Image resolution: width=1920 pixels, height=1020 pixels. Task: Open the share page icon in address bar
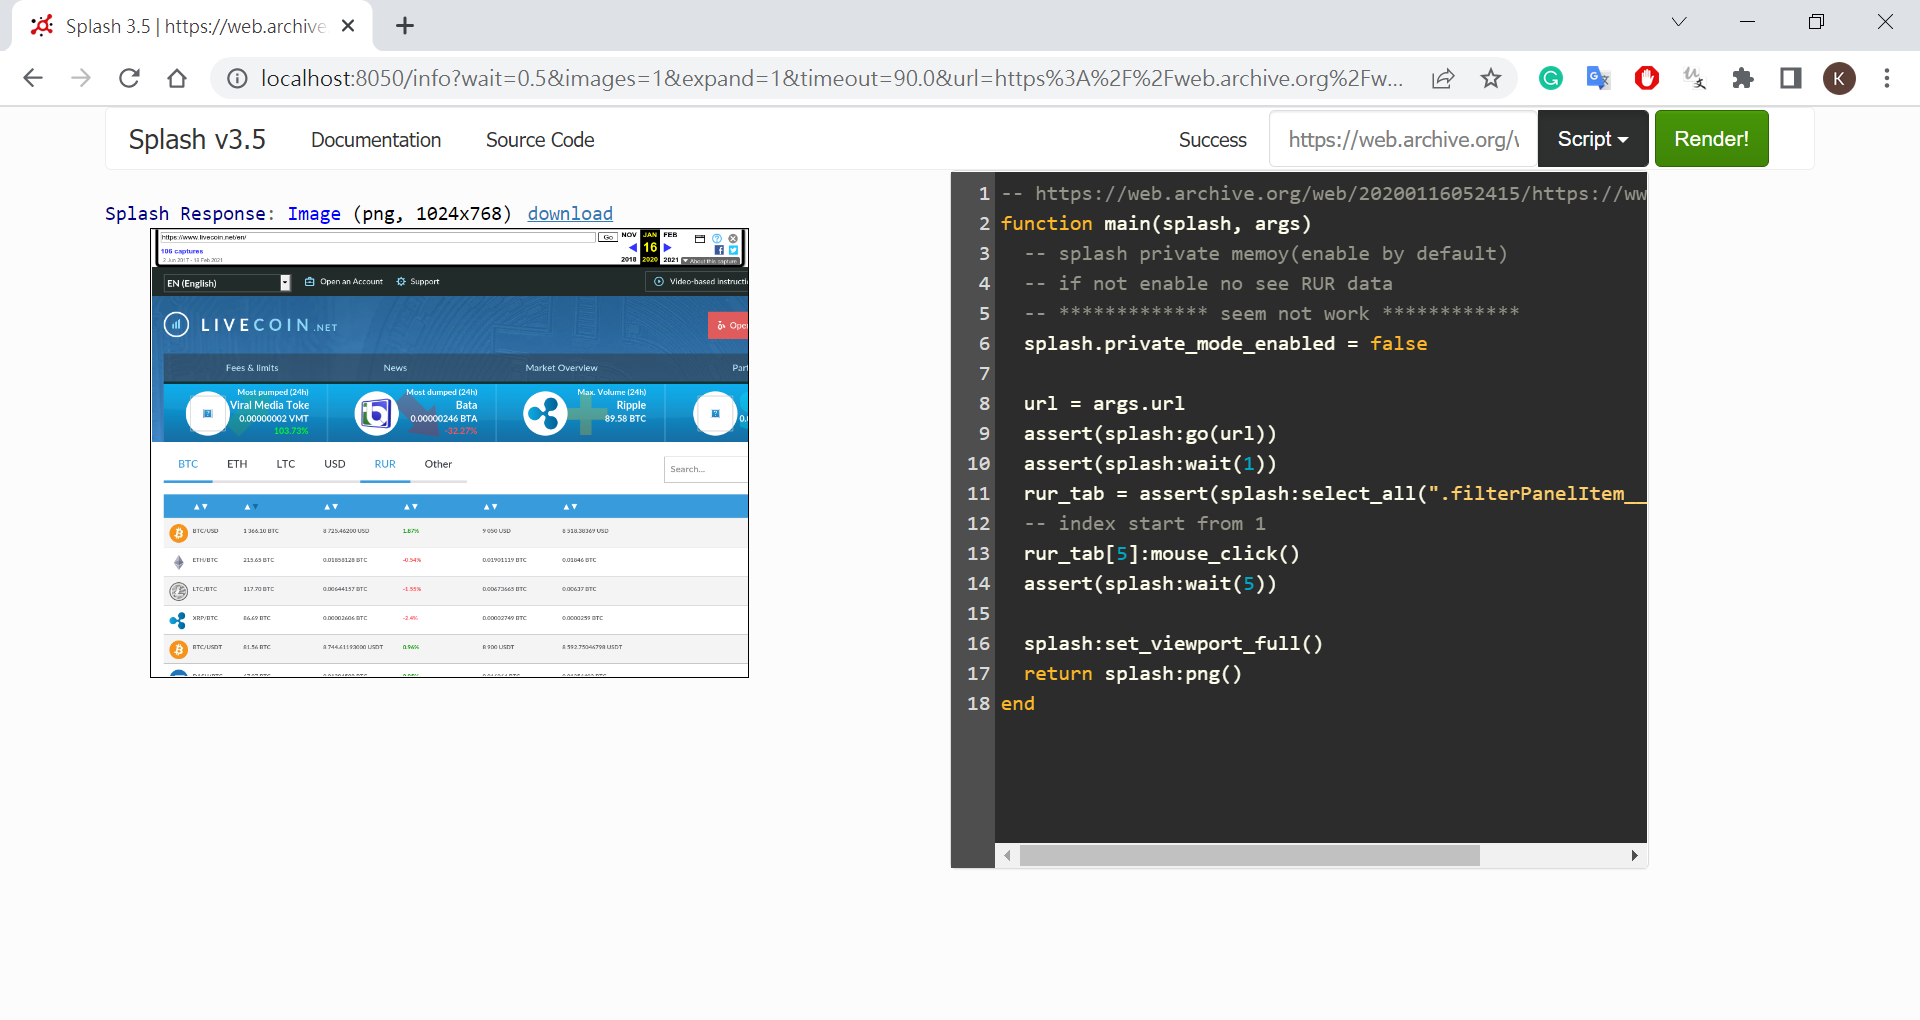point(1443,78)
